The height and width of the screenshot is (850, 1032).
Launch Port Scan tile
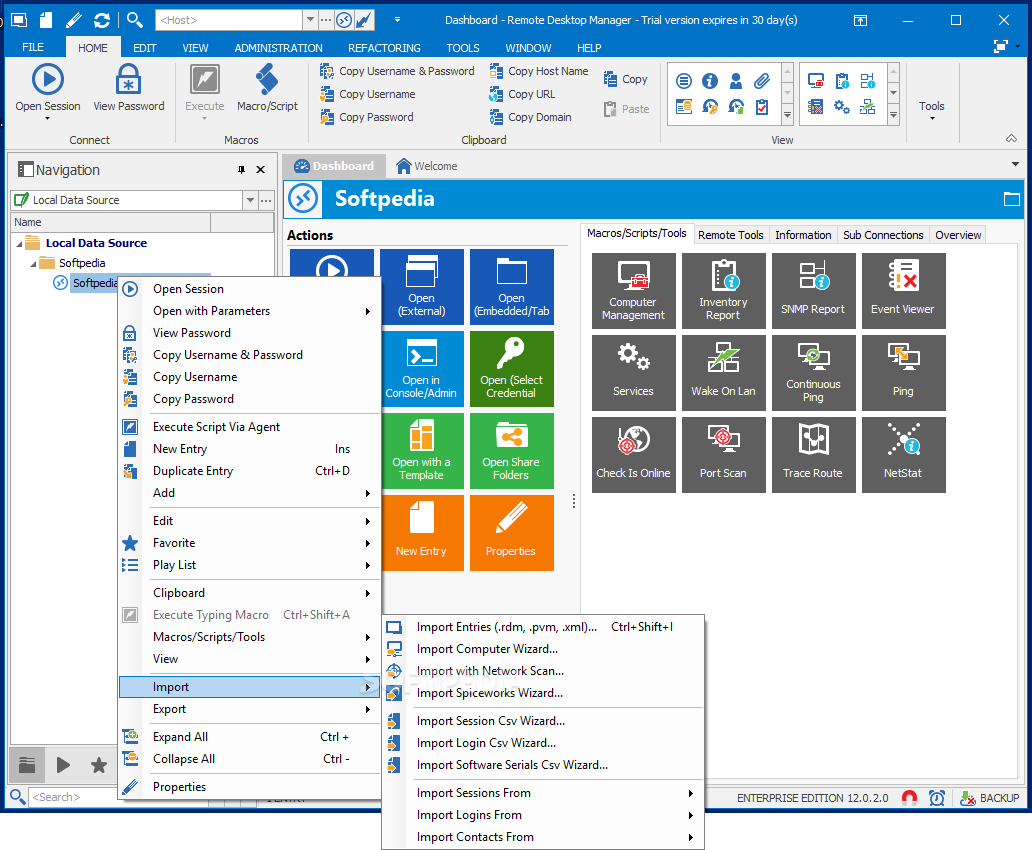click(723, 455)
